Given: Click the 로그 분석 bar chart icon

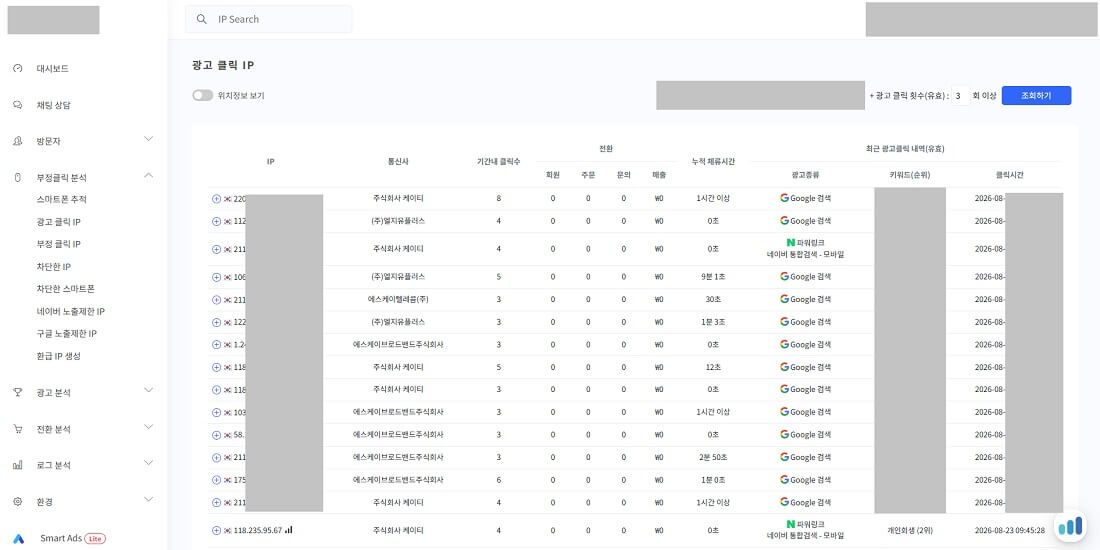Looking at the screenshot, I should 18,465.
